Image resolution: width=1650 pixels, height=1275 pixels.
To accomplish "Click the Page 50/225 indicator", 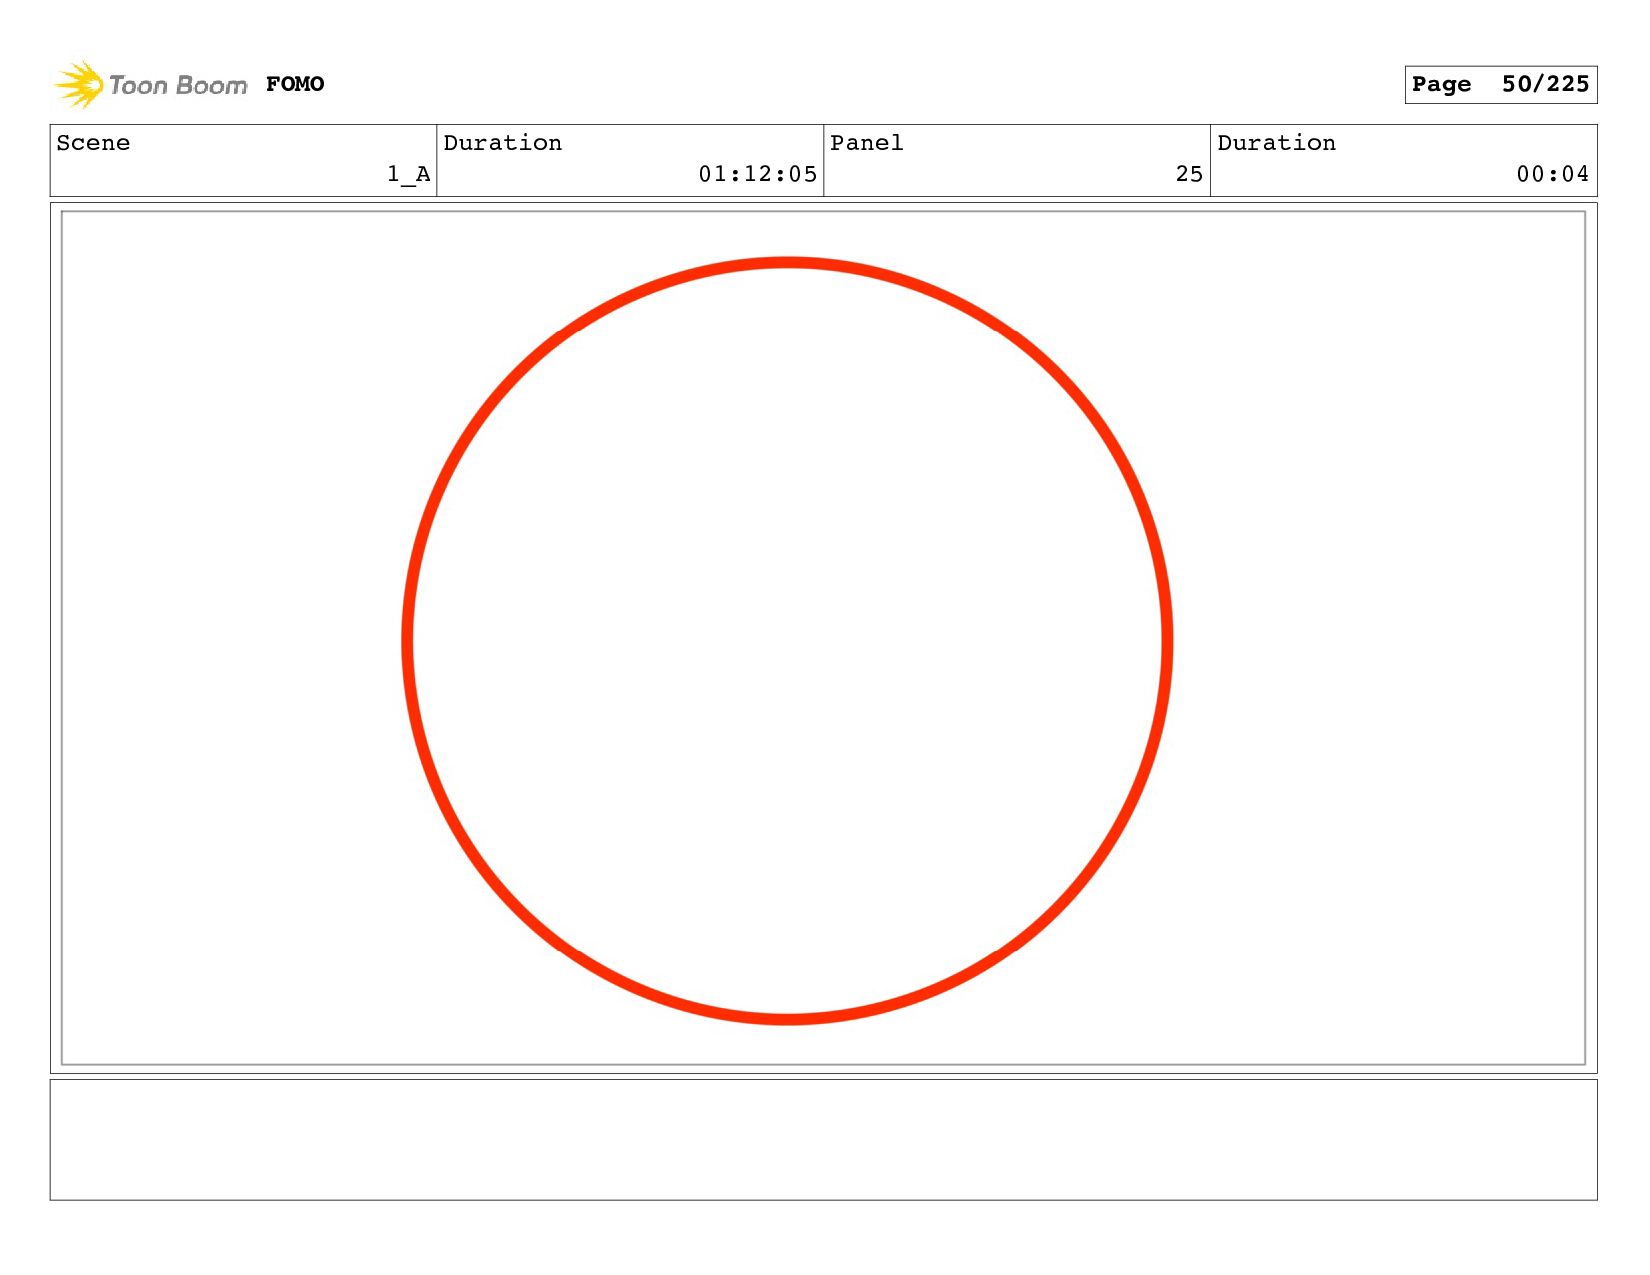I will click(1500, 84).
